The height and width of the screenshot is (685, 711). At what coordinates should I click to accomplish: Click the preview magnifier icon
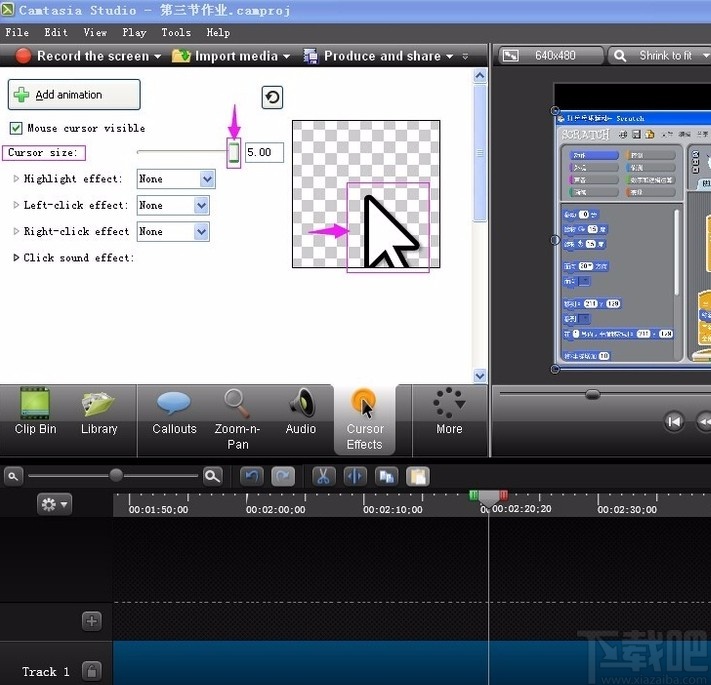620,56
